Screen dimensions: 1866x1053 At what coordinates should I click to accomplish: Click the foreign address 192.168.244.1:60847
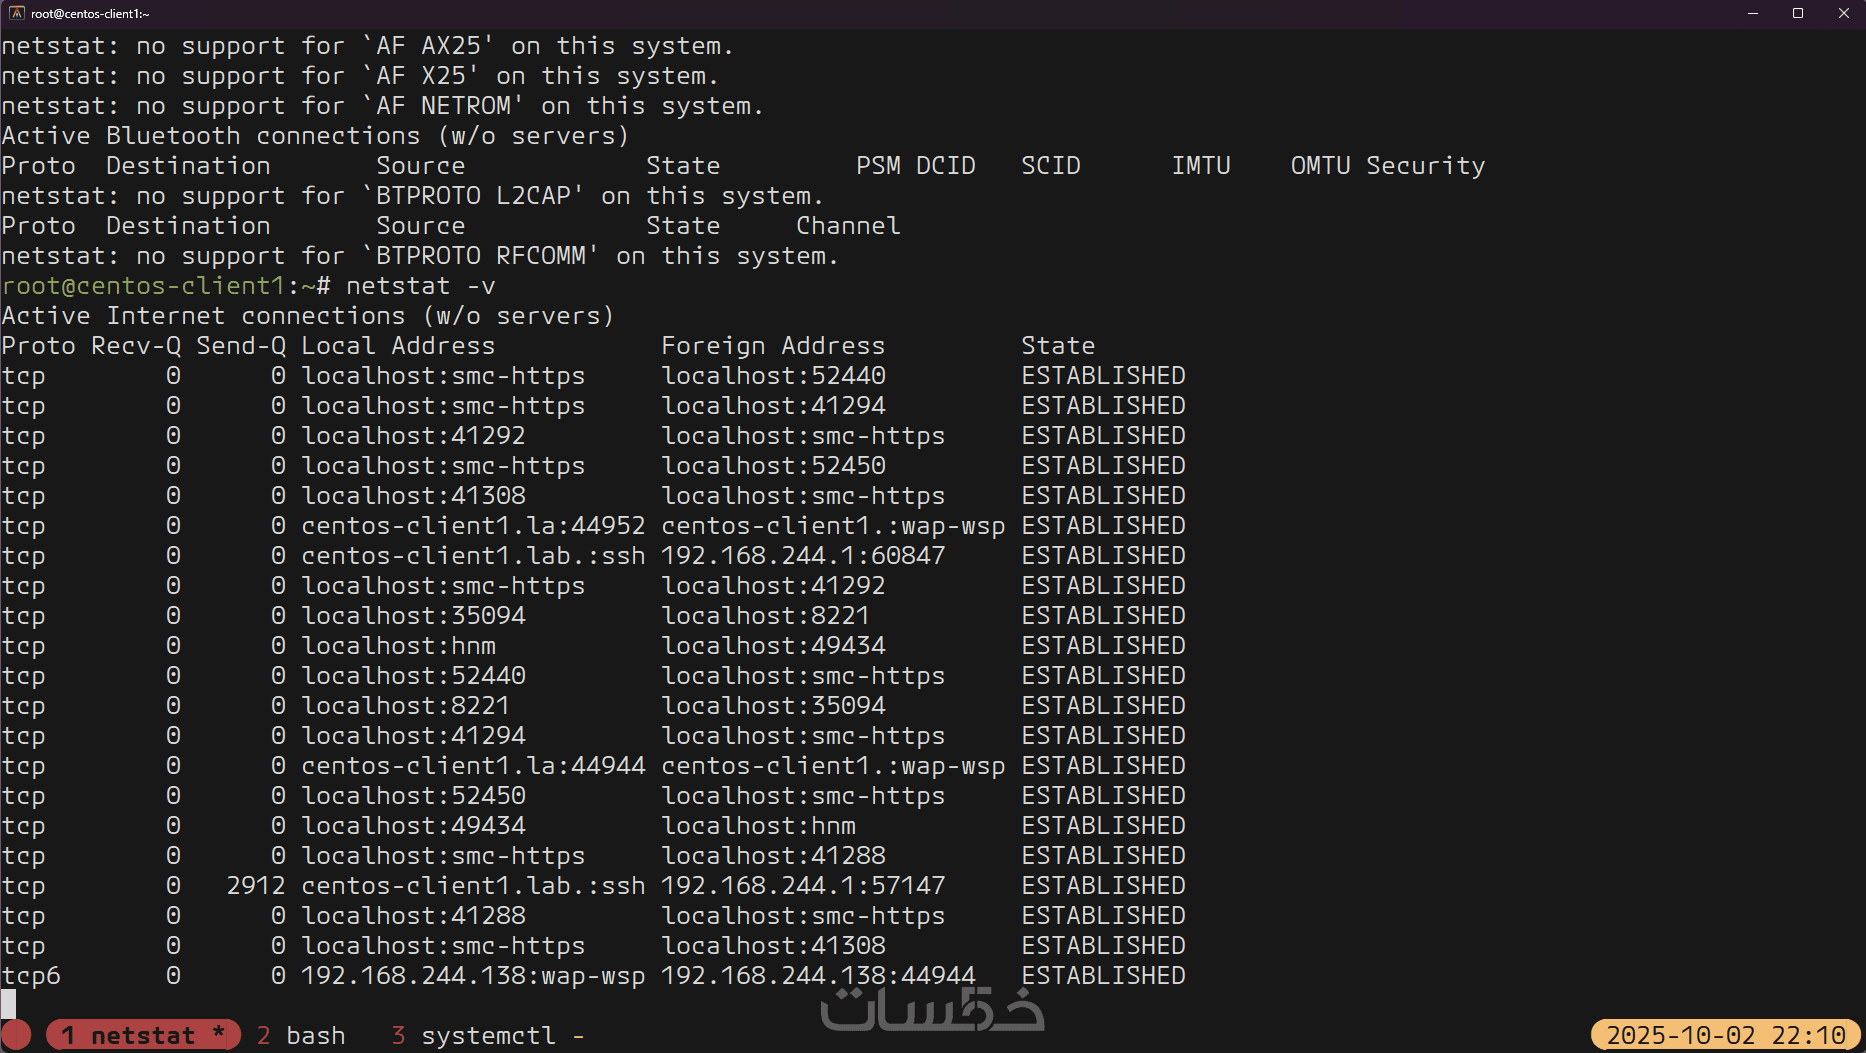pos(803,556)
